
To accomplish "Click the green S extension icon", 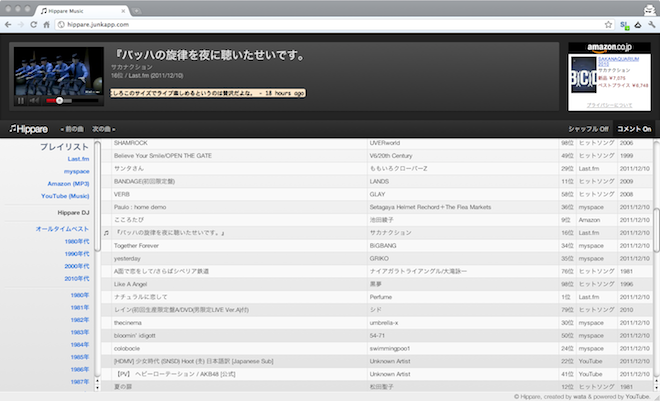I will click(x=625, y=25).
